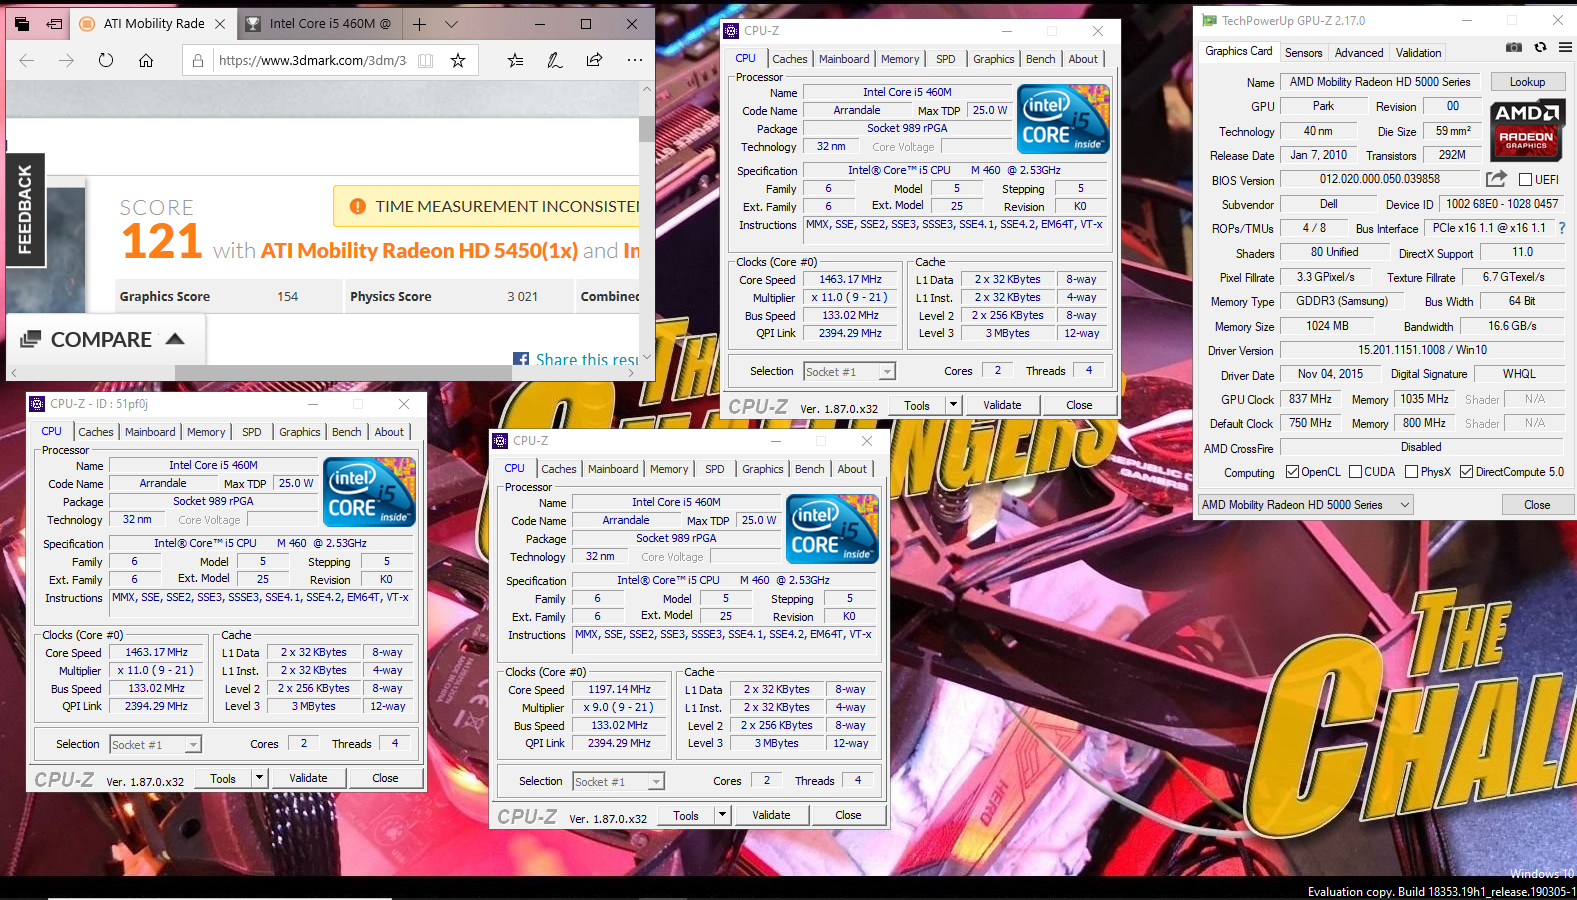
Task: Open Mainboard tab in top CPU-Z
Action: click(x=844, y=59)
